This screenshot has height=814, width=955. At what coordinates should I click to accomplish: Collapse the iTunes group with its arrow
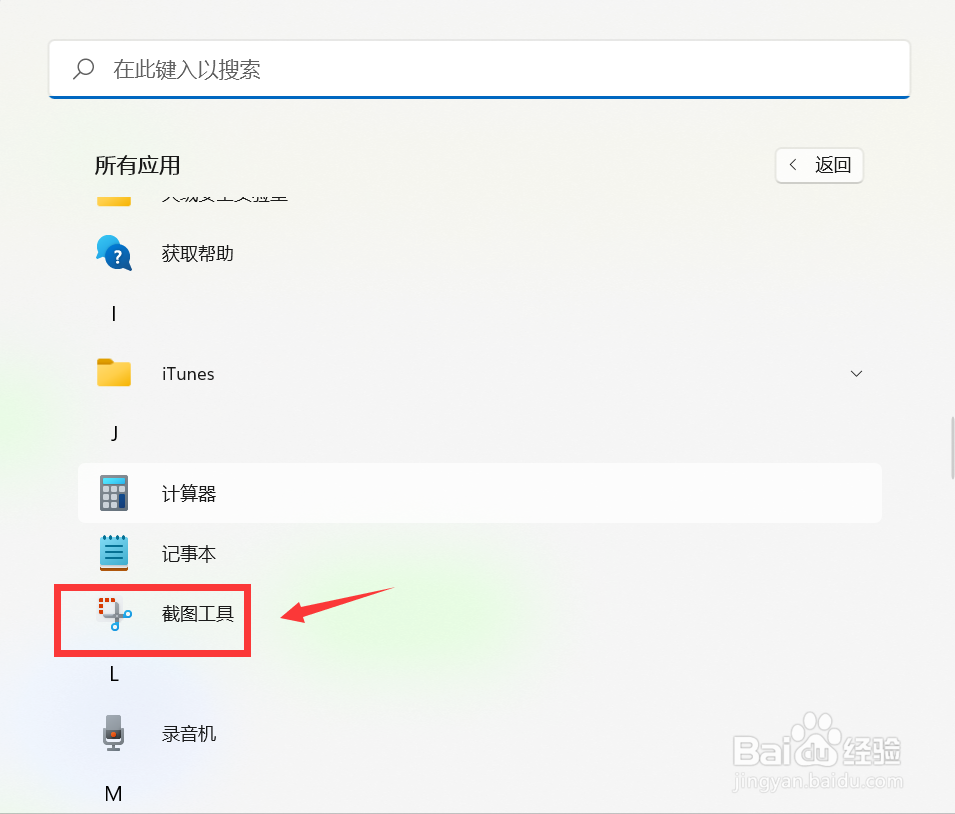[x=856, y=373]
